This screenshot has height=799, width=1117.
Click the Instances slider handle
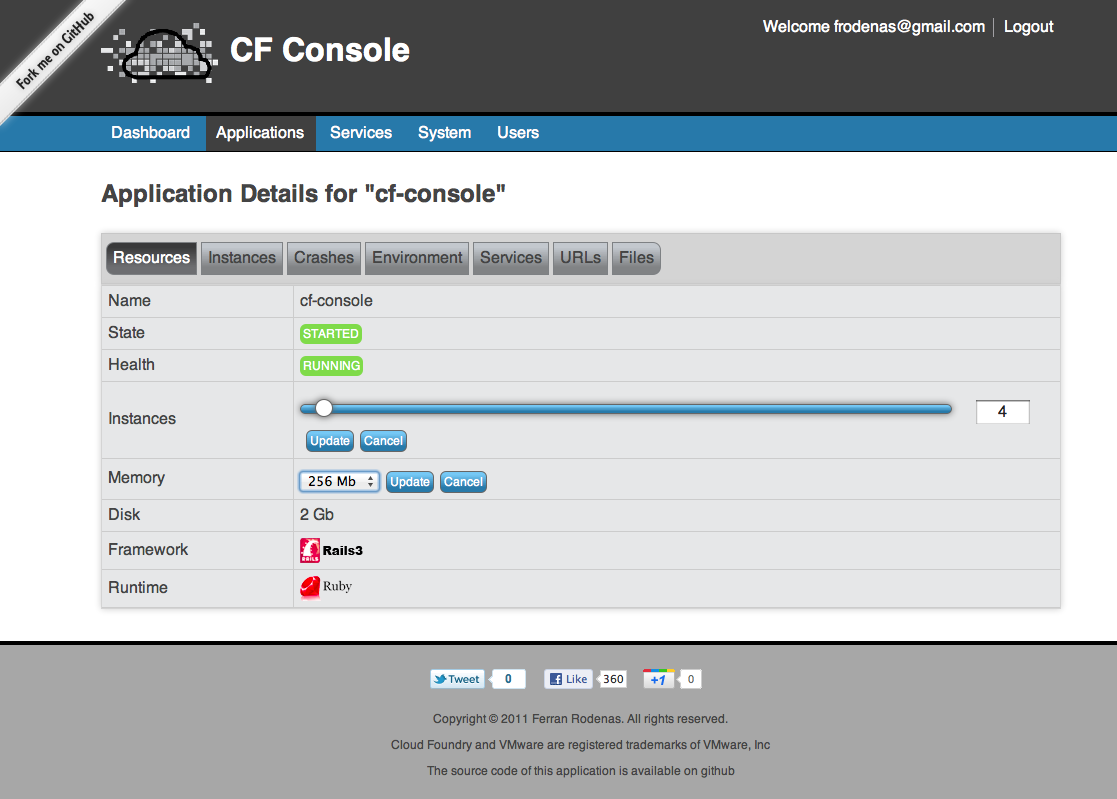coord(324,408)
